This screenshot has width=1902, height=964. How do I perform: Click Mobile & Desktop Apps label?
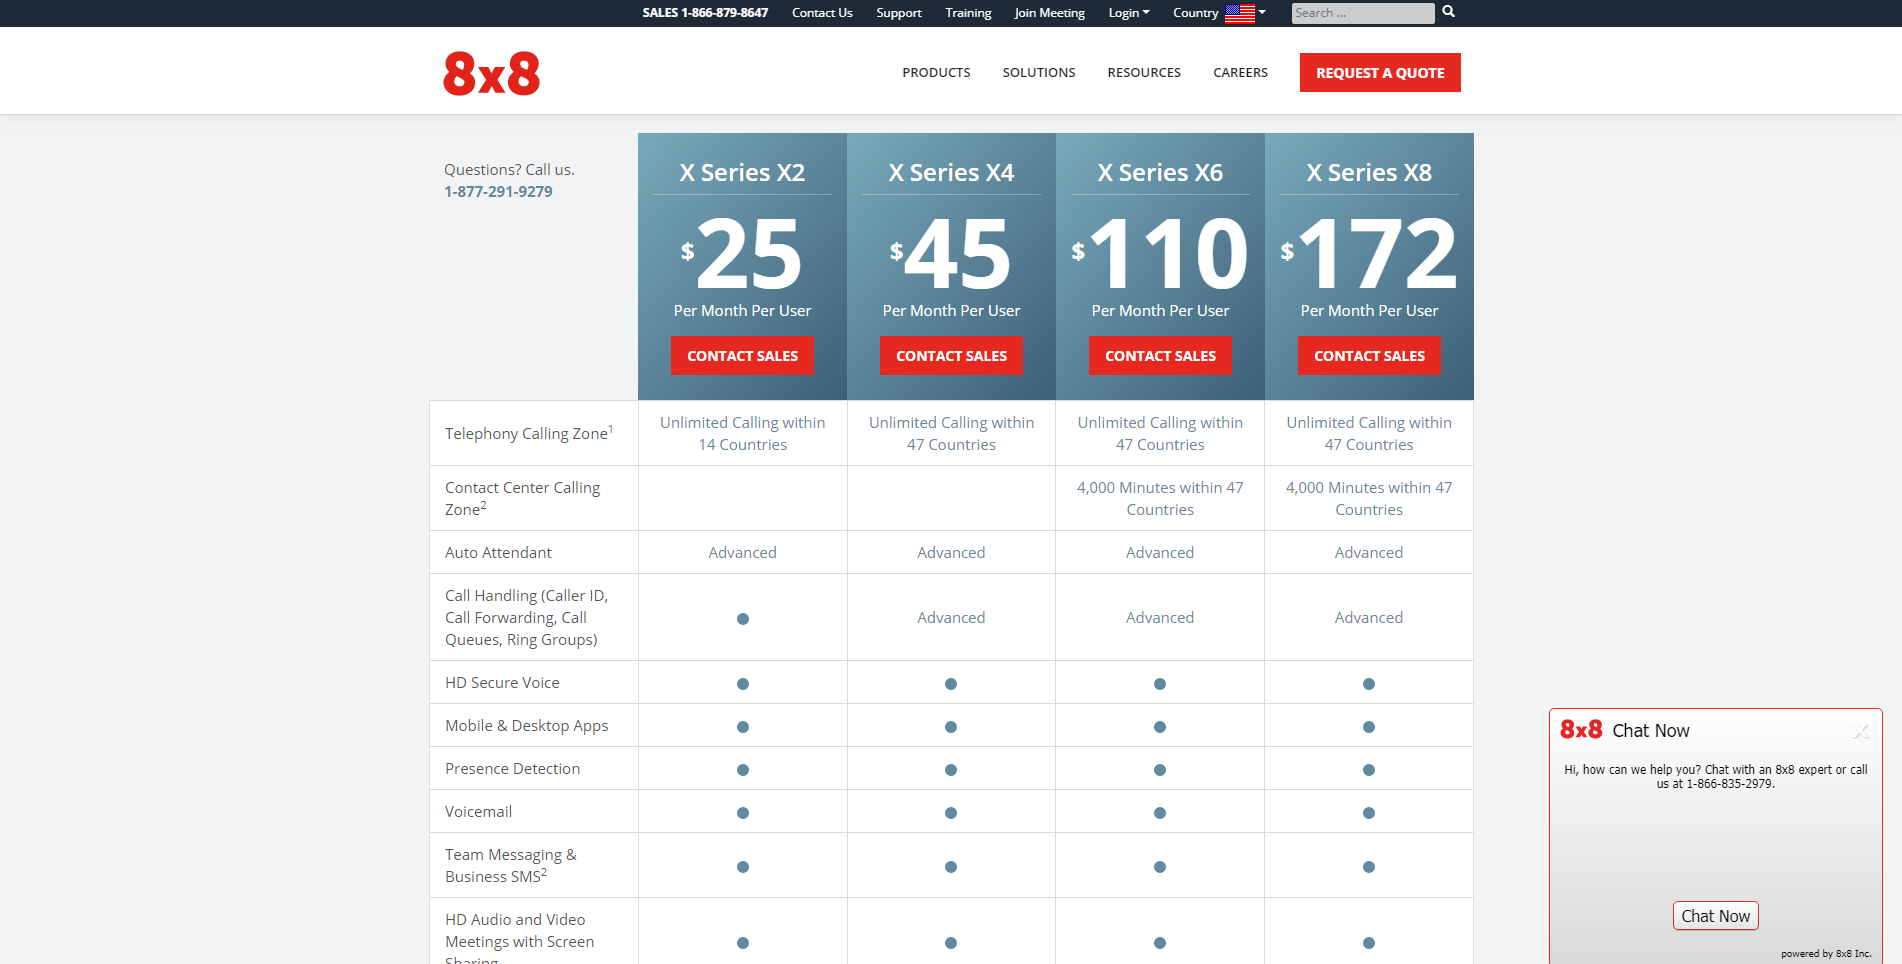526,725
